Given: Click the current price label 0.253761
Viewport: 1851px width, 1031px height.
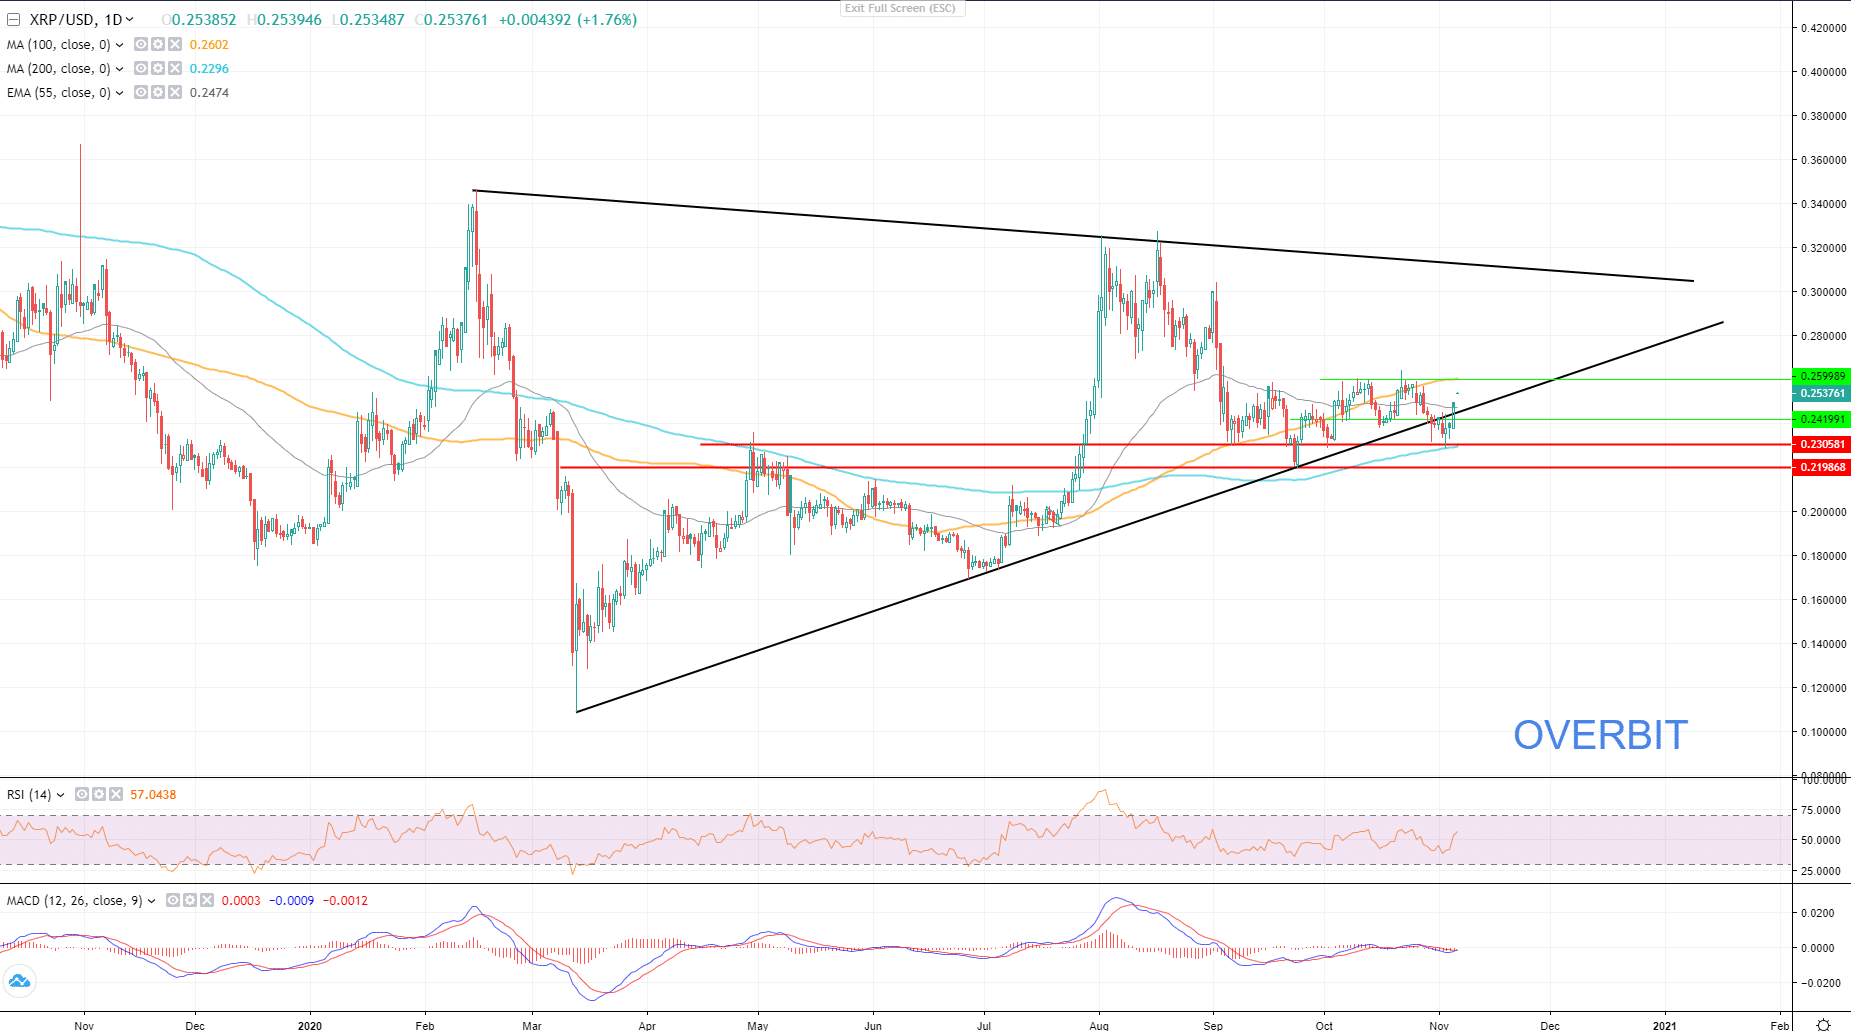Looking at the screenshot, I should (x=1822, y=394).
